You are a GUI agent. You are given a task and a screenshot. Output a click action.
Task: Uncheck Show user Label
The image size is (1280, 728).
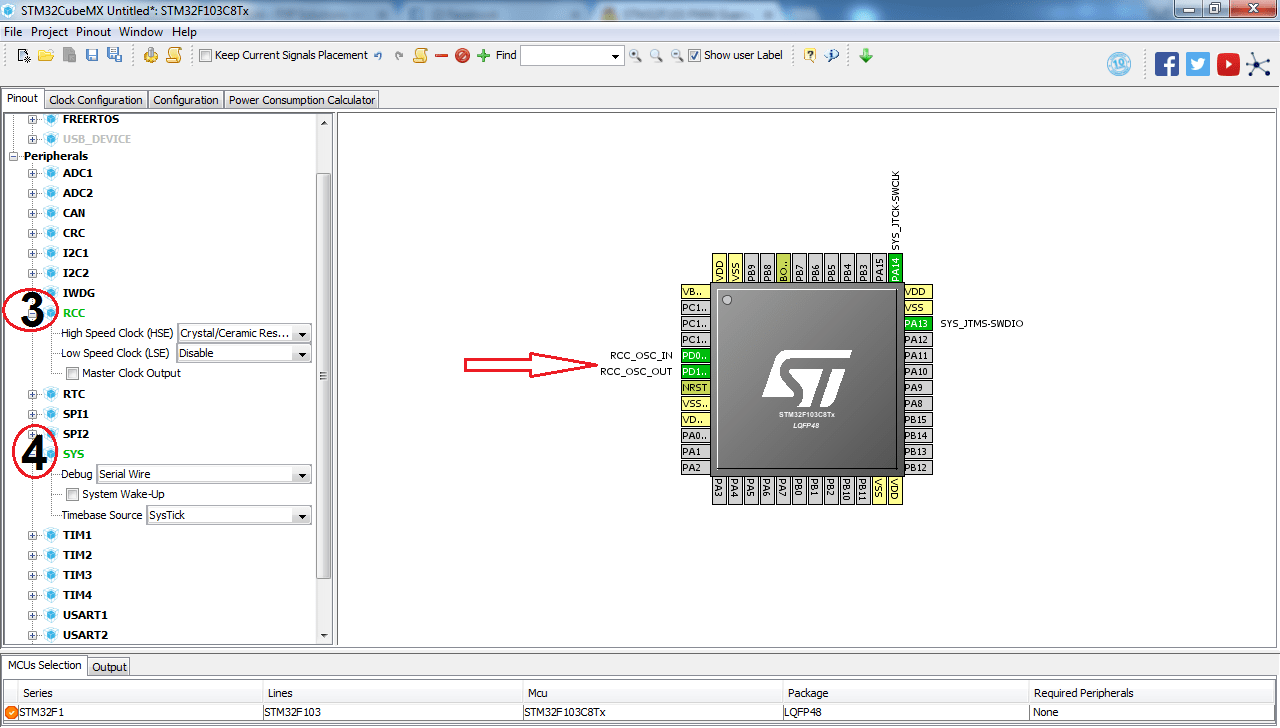pos(694,55)
